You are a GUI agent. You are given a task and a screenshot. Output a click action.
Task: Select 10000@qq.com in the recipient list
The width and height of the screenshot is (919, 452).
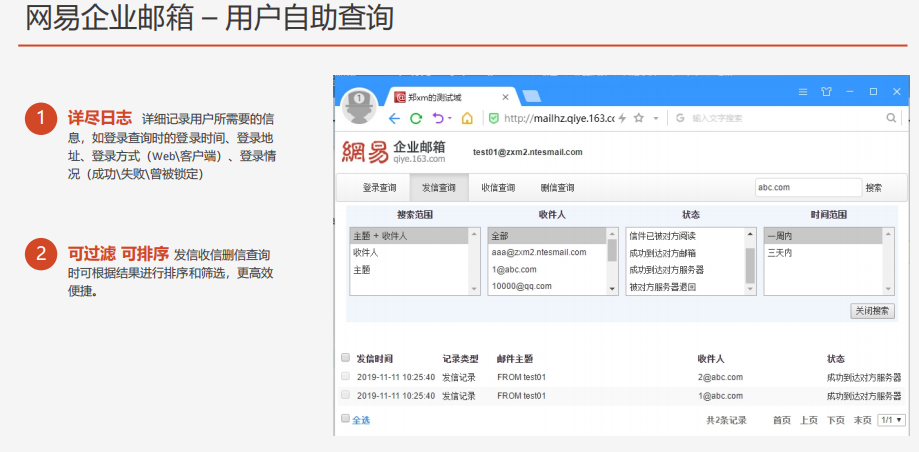(547, 286)
